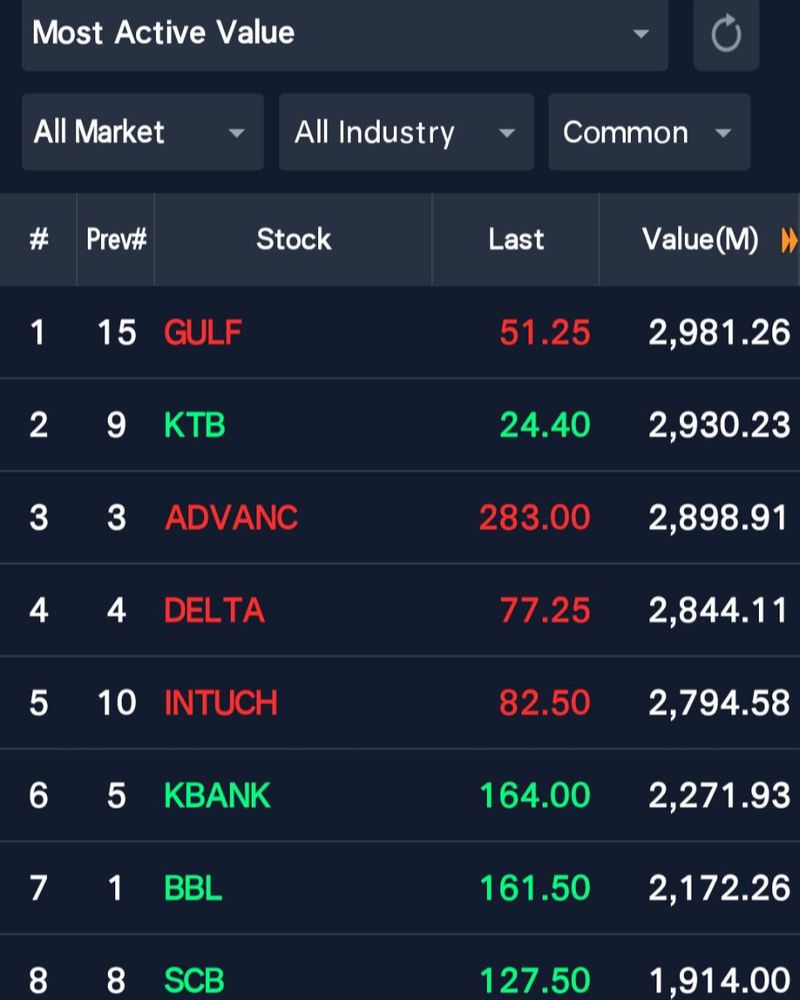Select the # rank column header

[x=39, y=240]
